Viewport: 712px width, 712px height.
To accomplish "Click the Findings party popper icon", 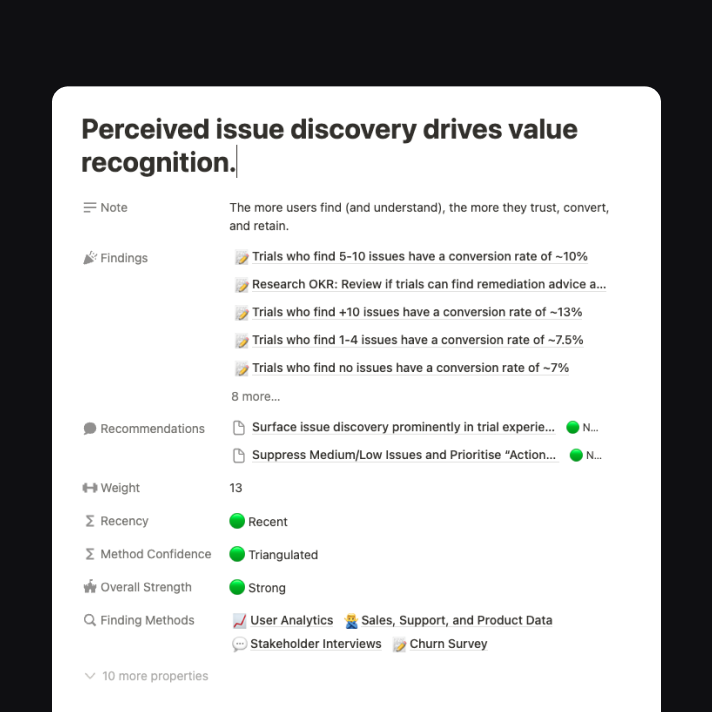I will (x=90, y=258).
